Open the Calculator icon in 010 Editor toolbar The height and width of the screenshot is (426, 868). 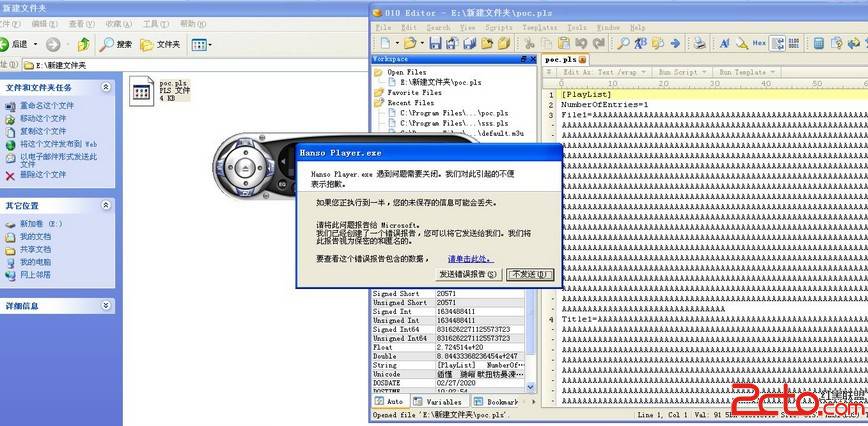pos(819,43)
